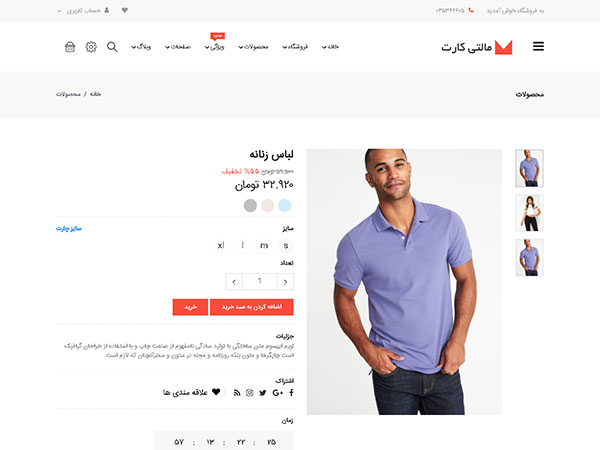
Task: Select size xl option
Action: click(221, 246)
